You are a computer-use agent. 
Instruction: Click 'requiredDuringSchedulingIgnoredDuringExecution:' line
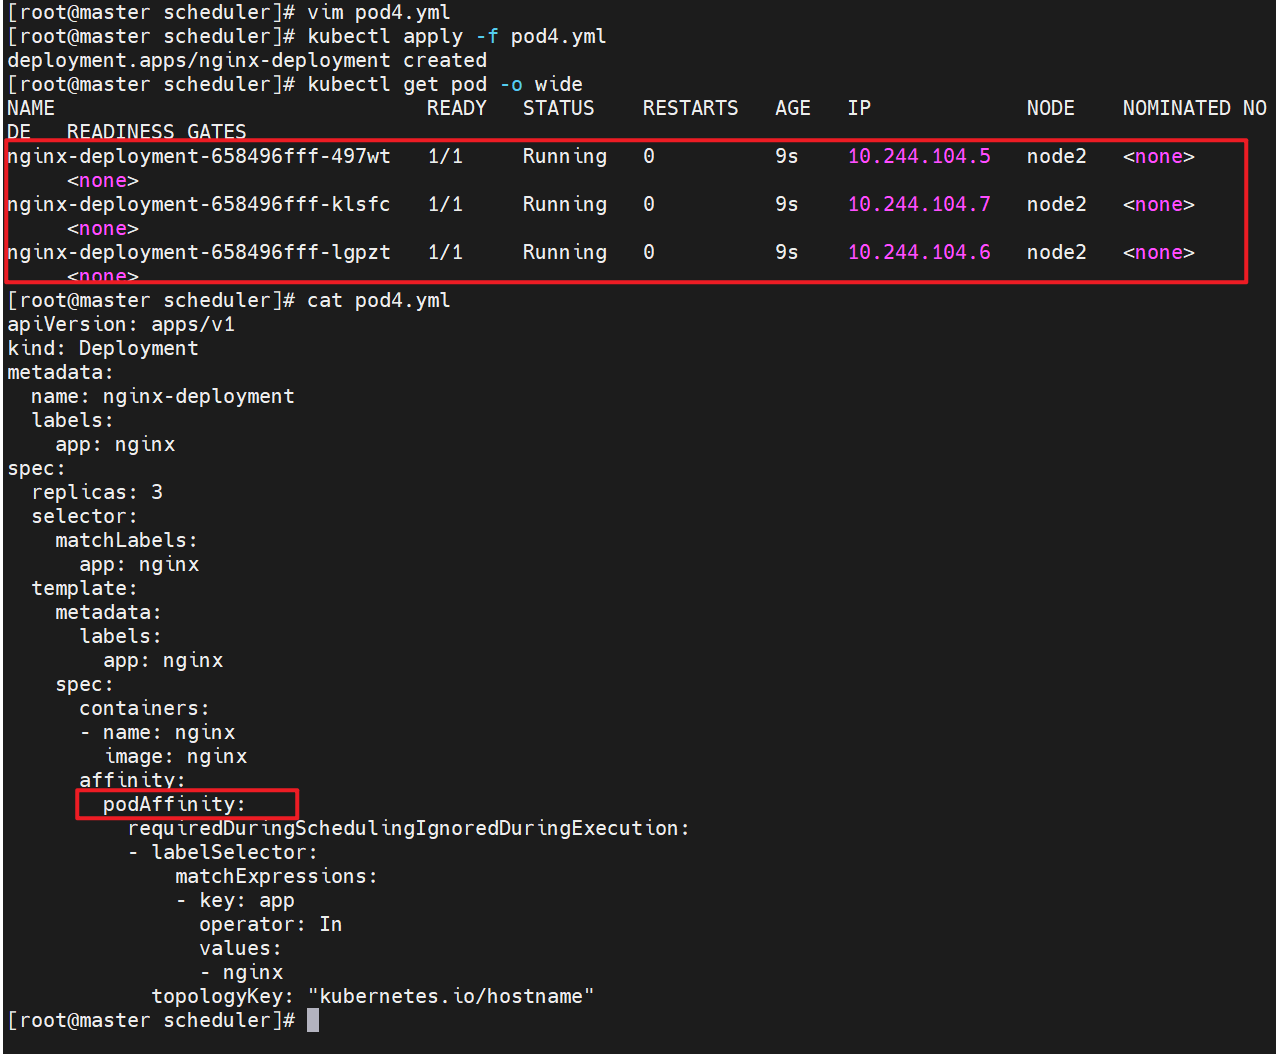[x=409, y=828]
